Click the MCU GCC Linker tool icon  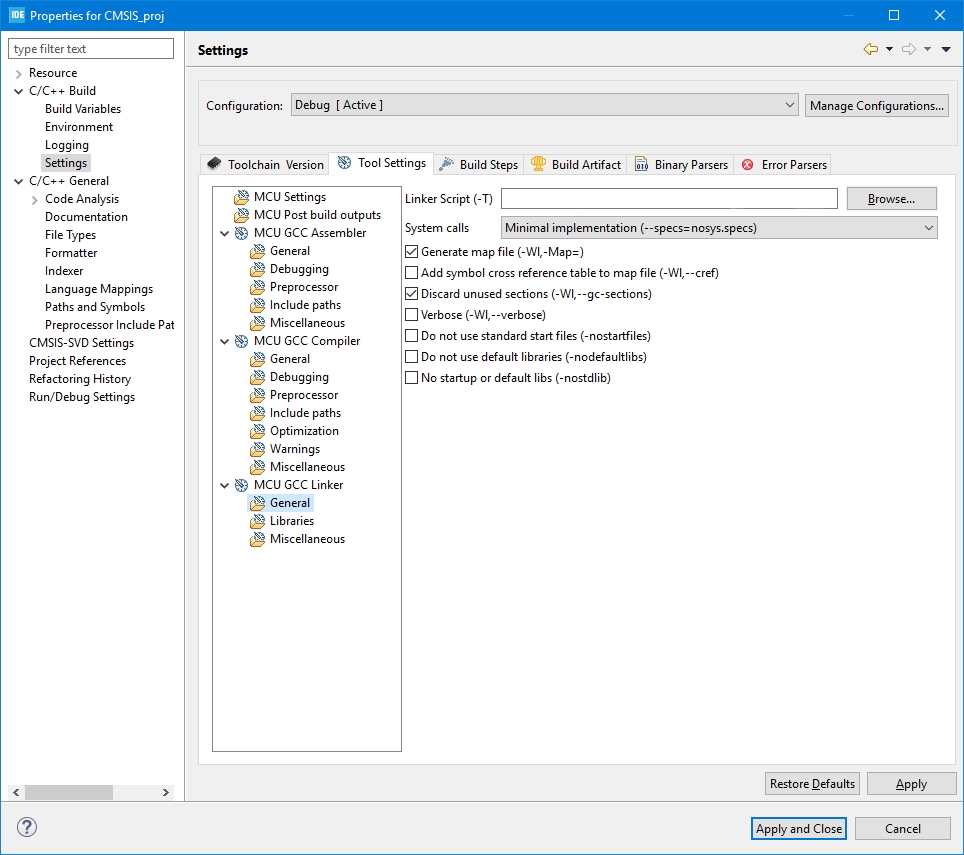[241, 485]
